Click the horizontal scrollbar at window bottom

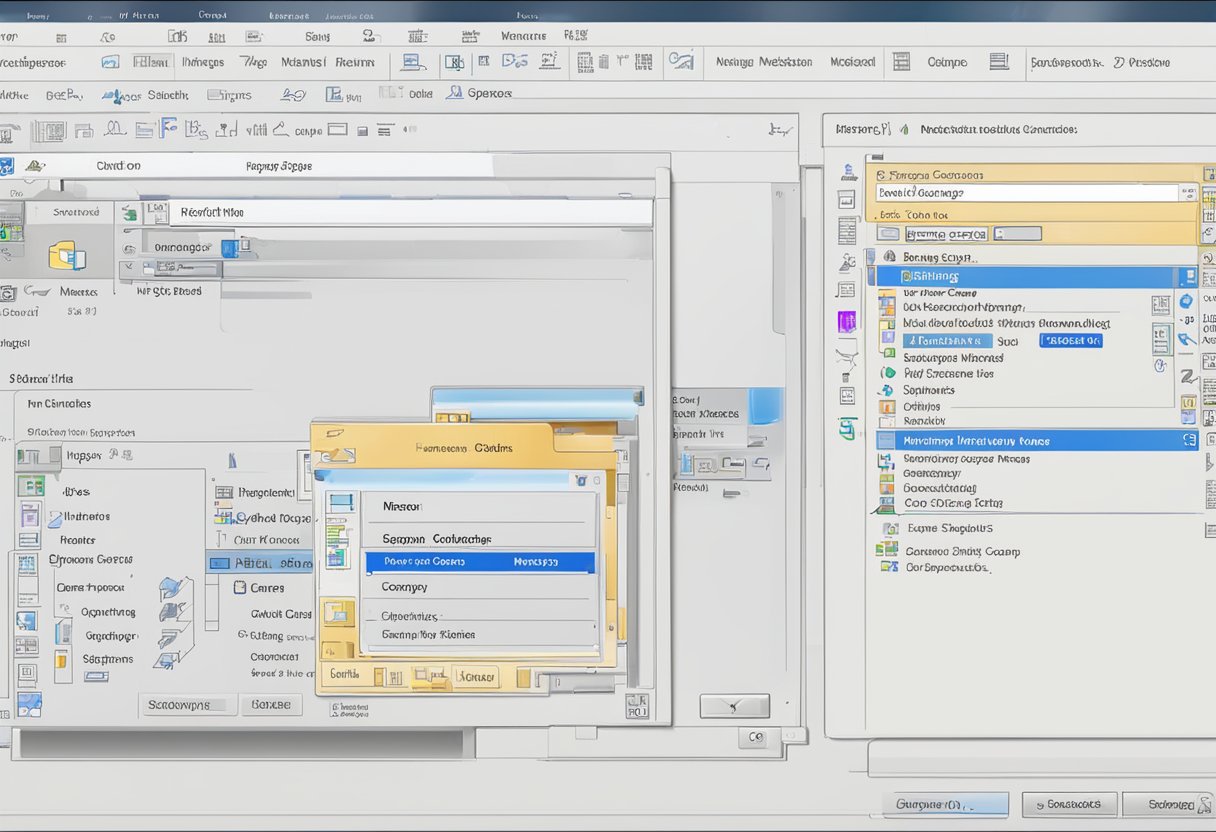[x=240, y=743]
